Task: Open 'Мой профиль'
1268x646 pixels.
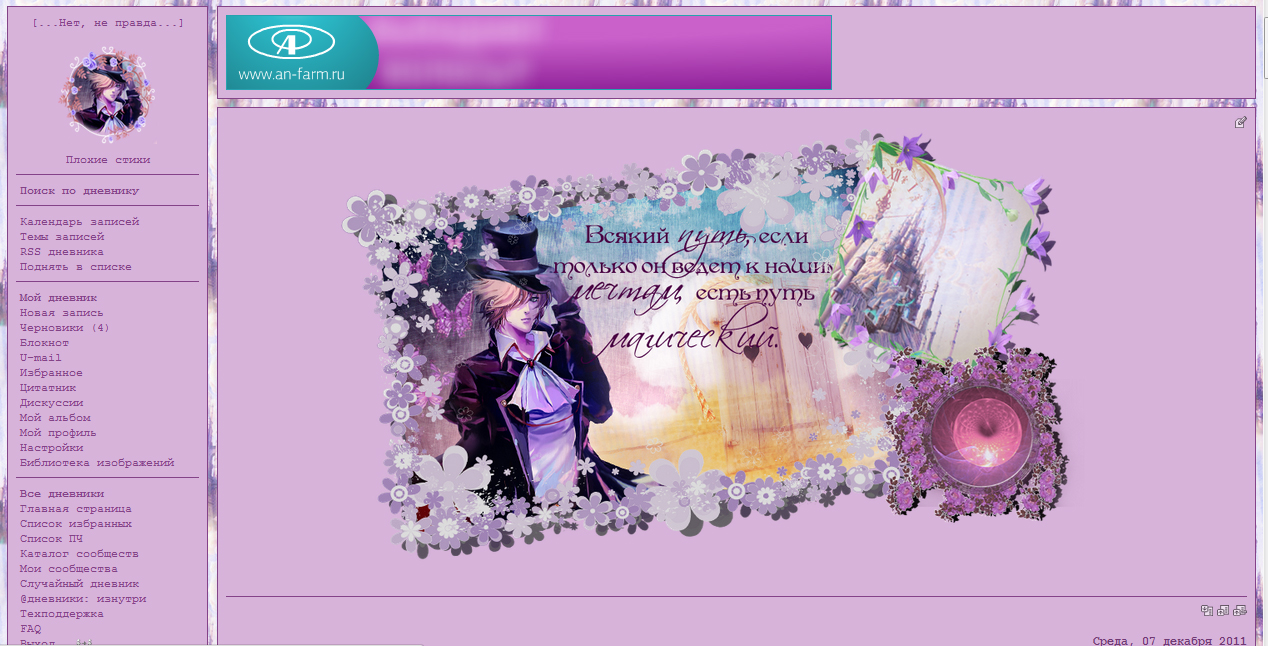Action: [58, 432]
